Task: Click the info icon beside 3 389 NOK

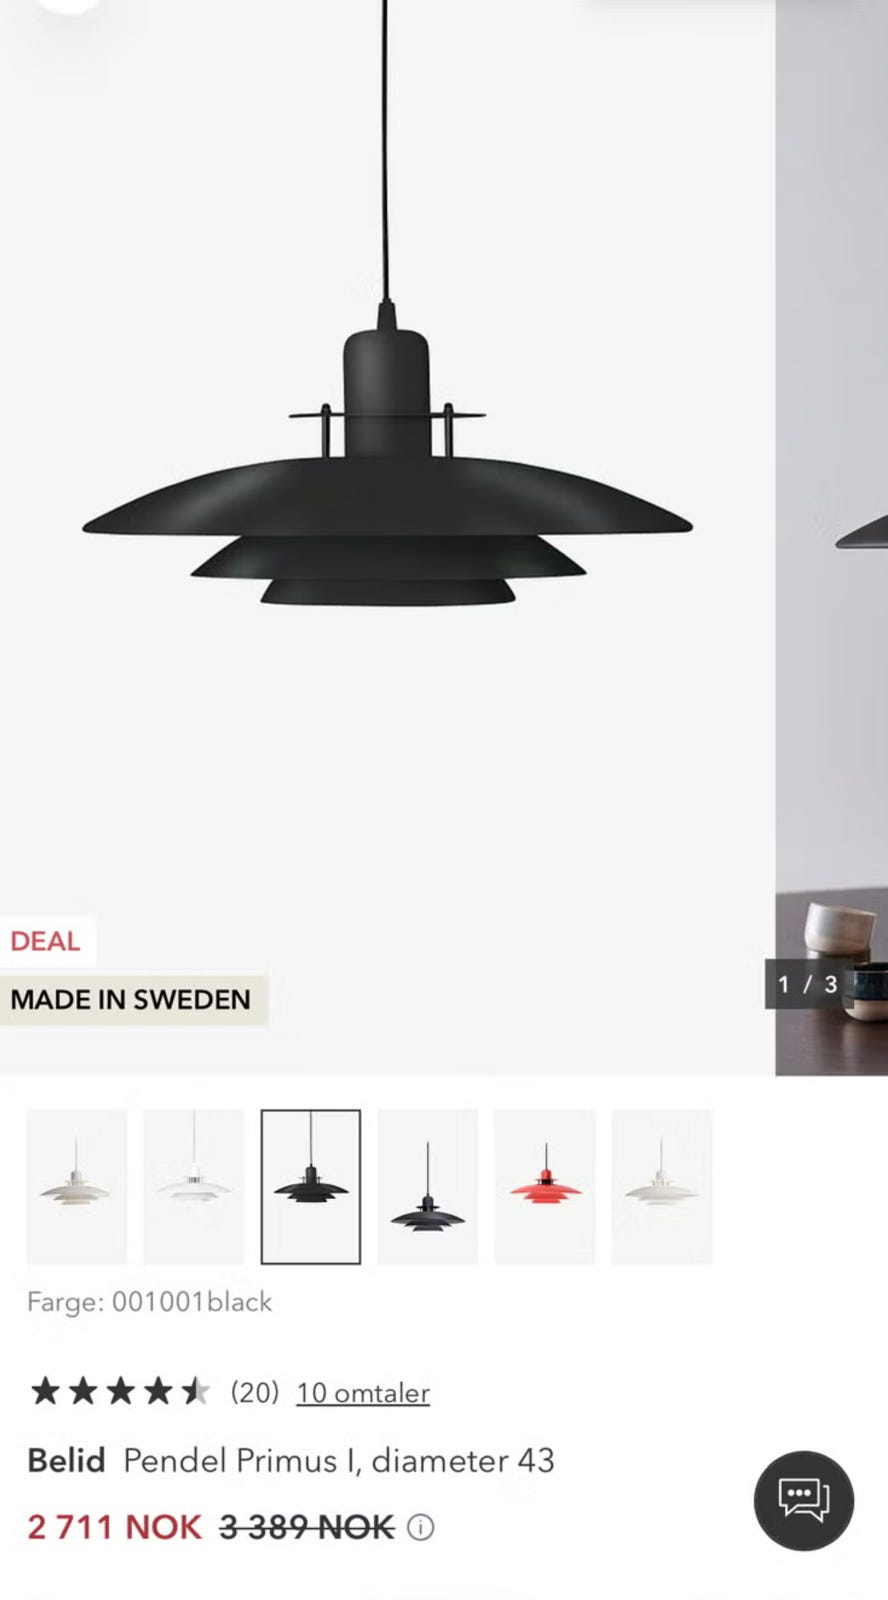Action: coord(421,1527)
